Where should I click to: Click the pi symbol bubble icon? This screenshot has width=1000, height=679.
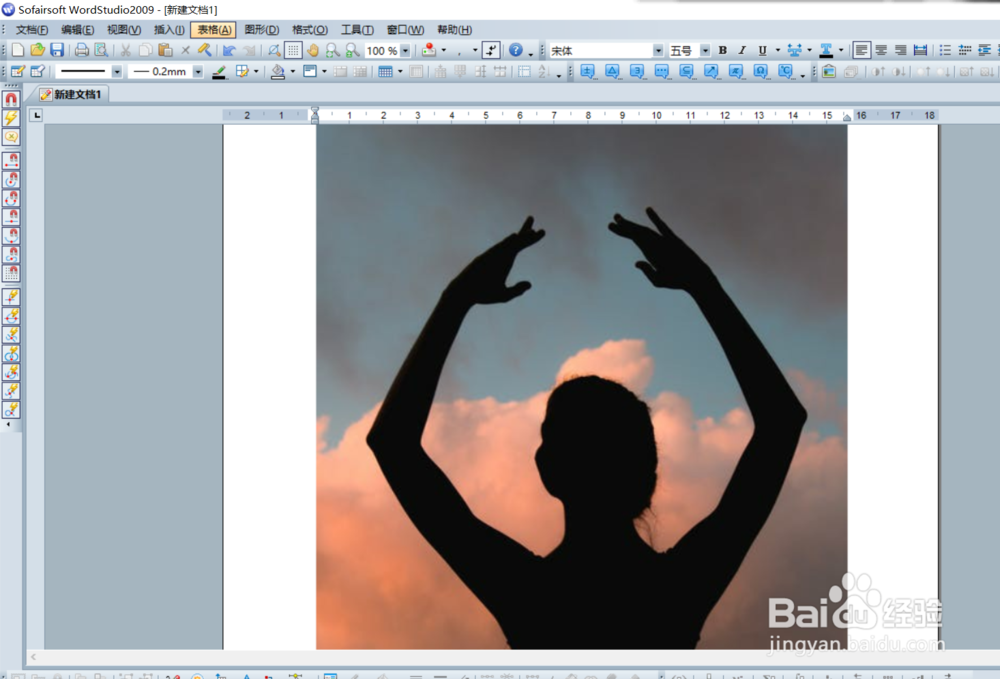(x=736, y=71)
